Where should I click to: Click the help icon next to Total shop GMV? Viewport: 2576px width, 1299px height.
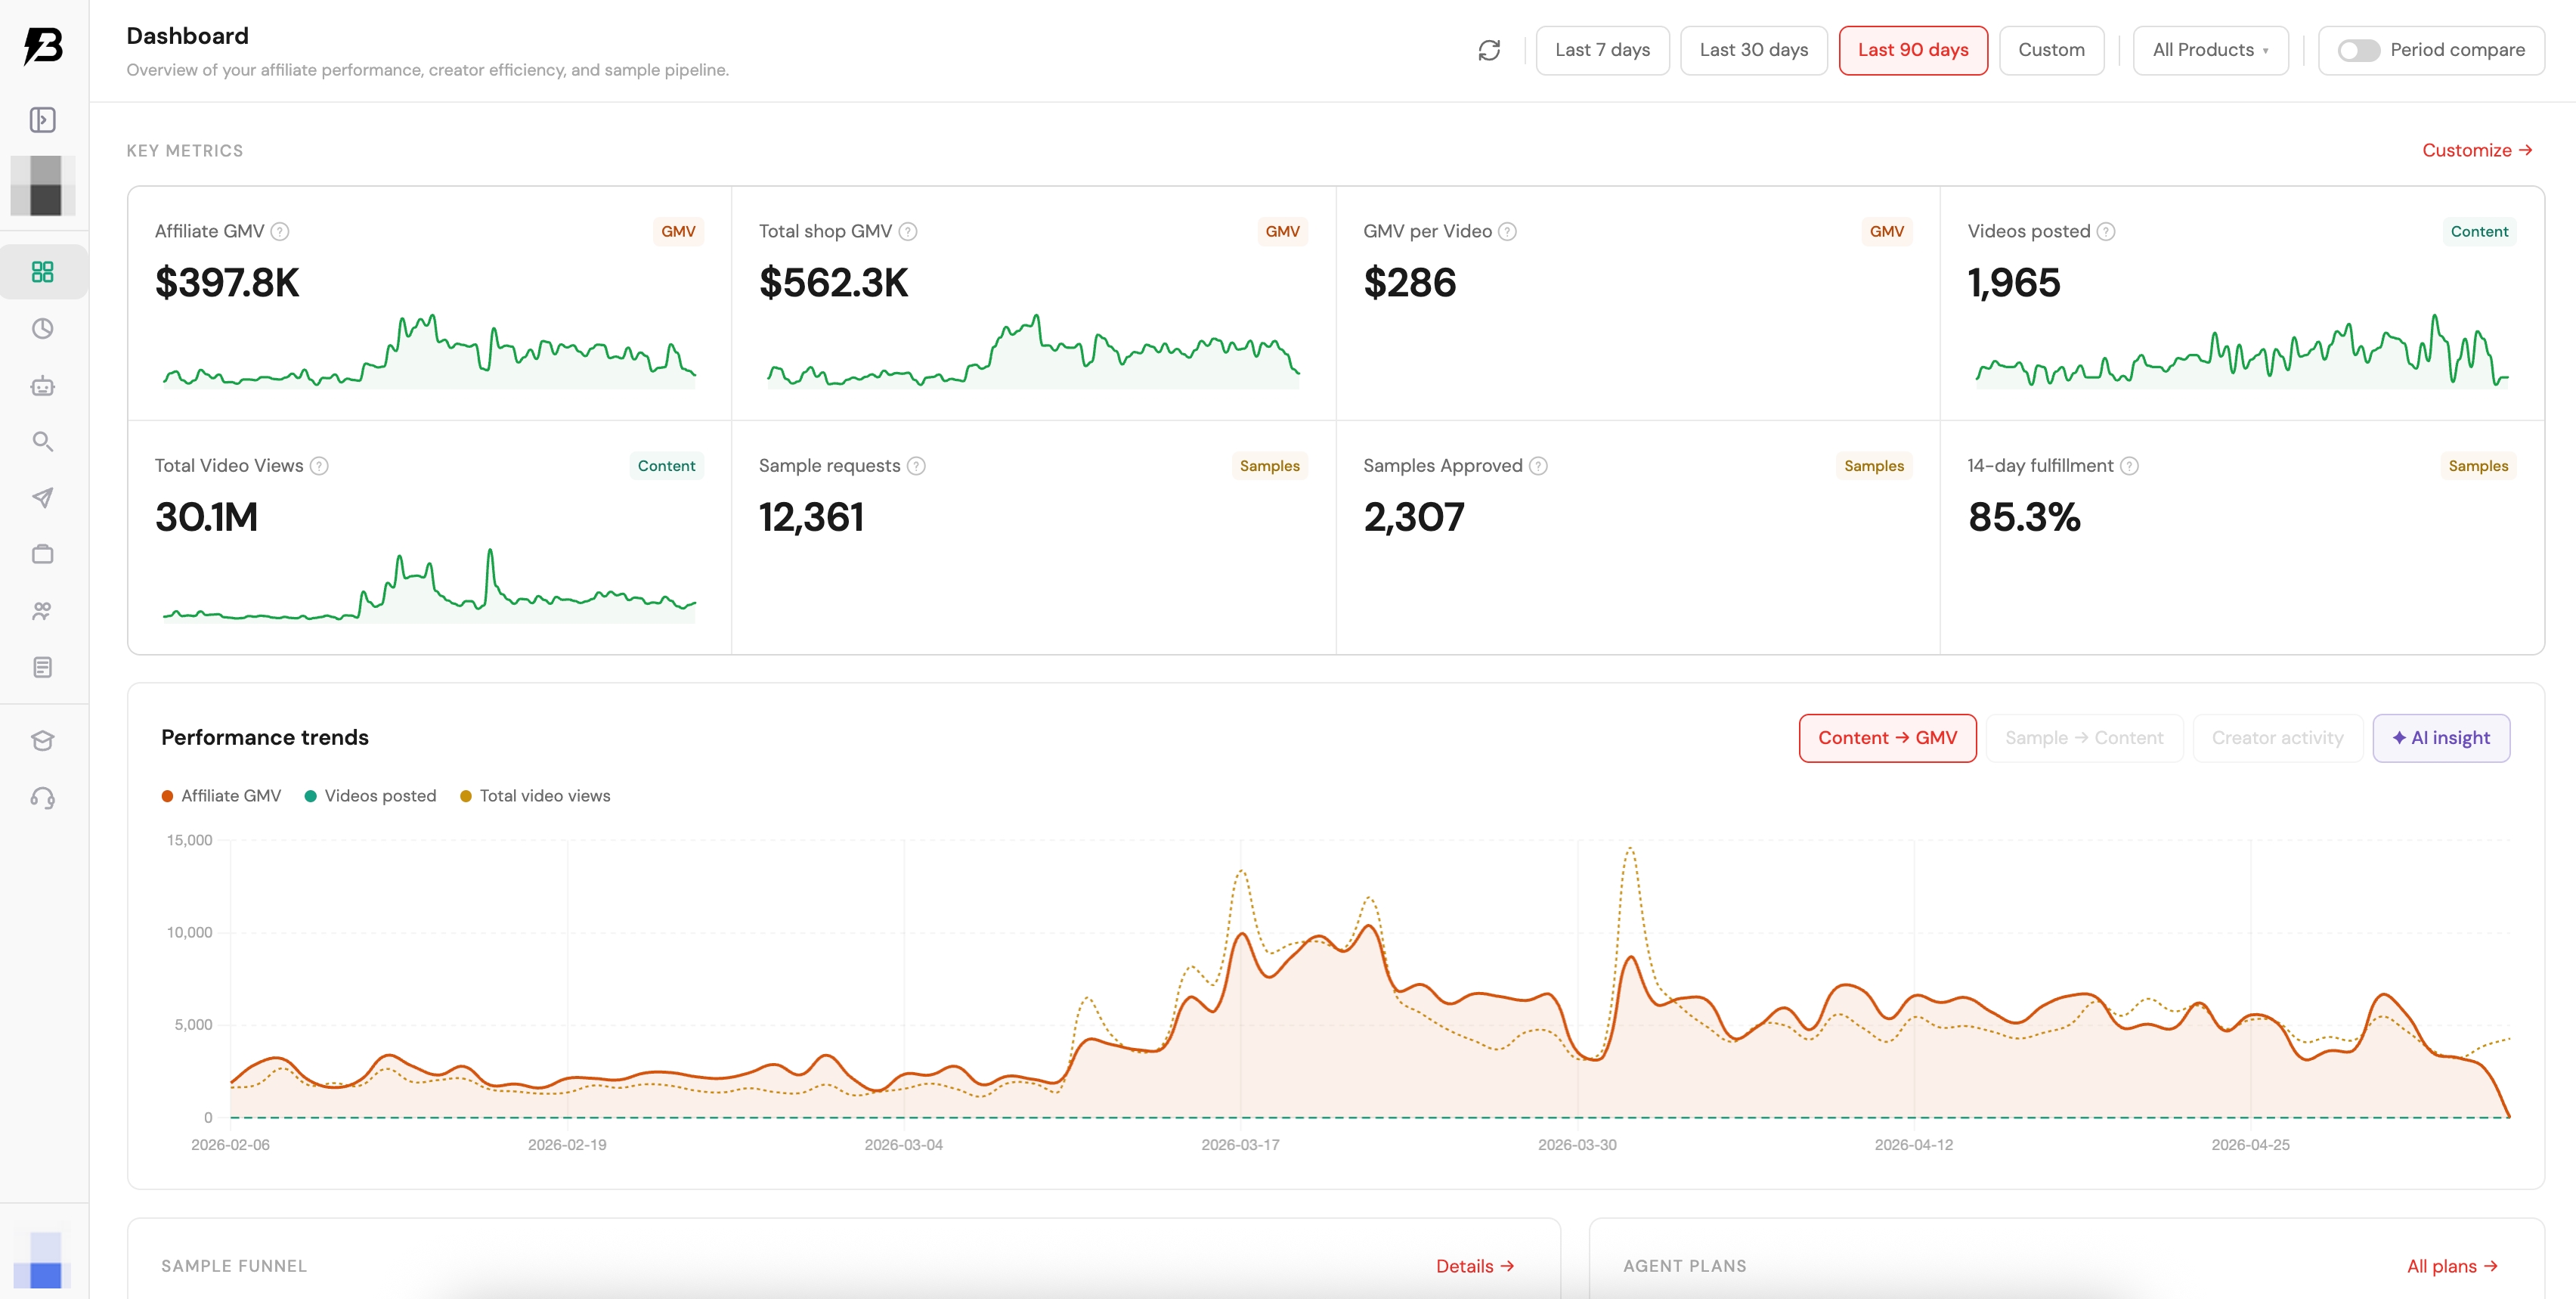coord(908,231)
